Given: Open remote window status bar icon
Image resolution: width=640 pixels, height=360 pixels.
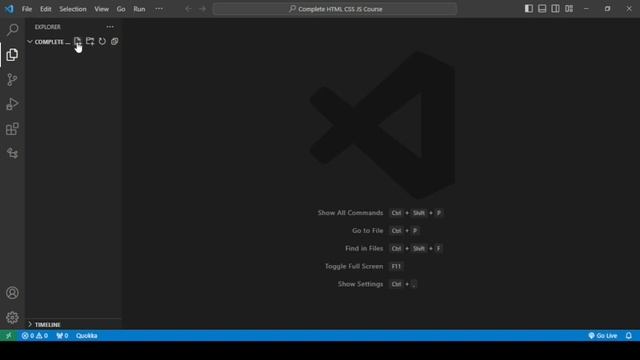Looking at the screenshot, I should point(9,336).
